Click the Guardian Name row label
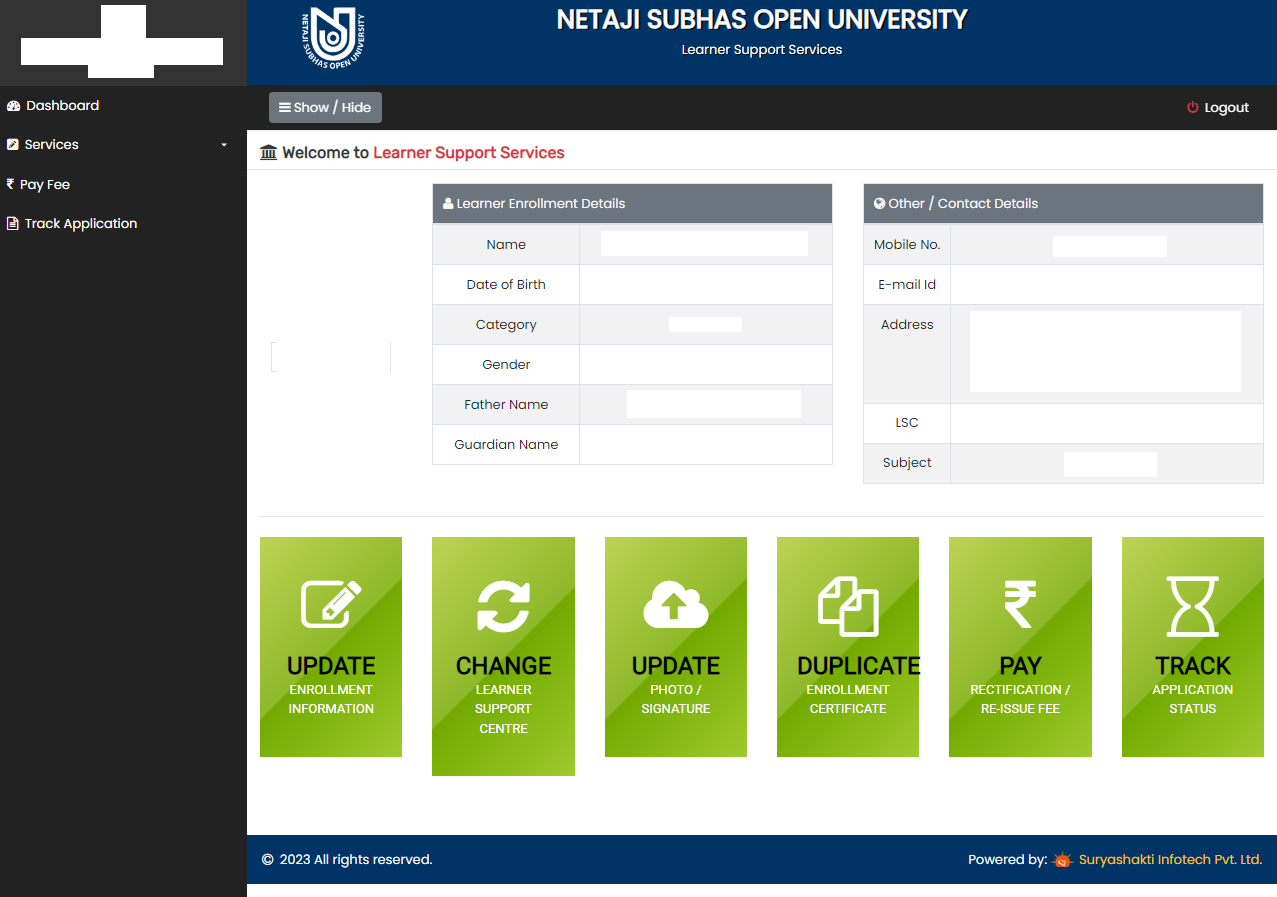The image size is (1277, 897). point(506,445)
